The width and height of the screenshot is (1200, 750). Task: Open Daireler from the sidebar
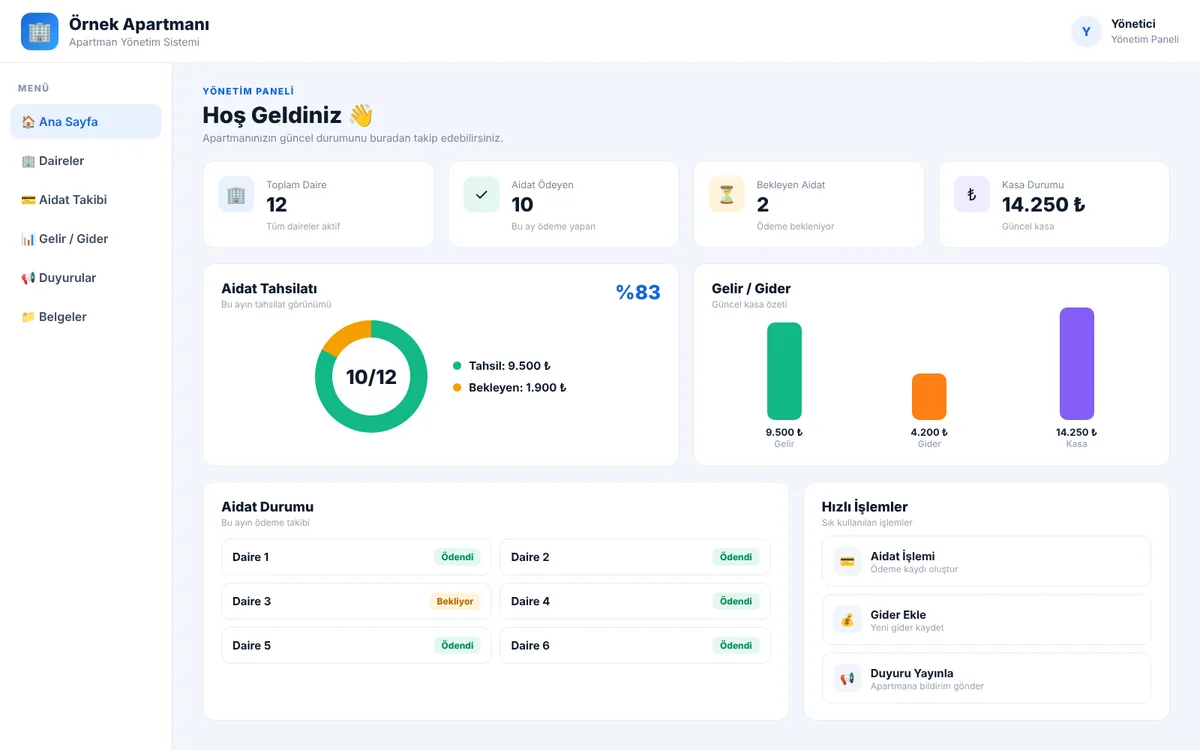pos(86,161)
